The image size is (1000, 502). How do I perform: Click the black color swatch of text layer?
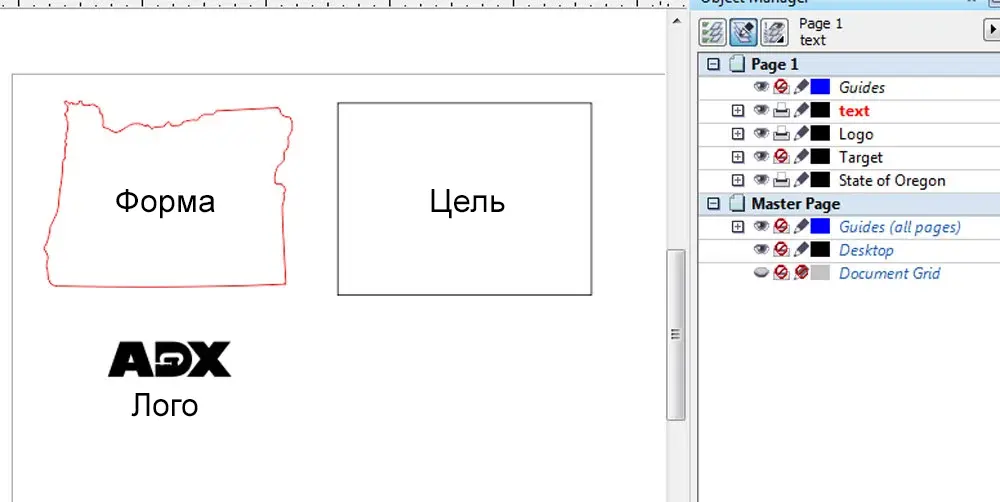[x=820, y=110]
